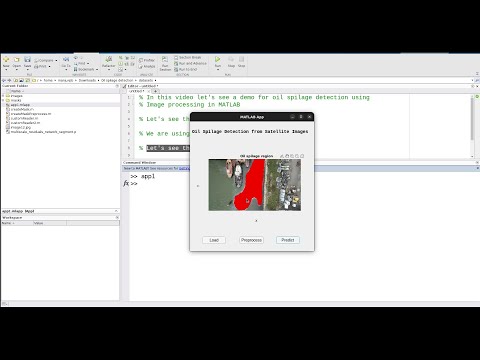Click the axes pan hand icon
Screen dimensions: 480x360
point(287,156)
